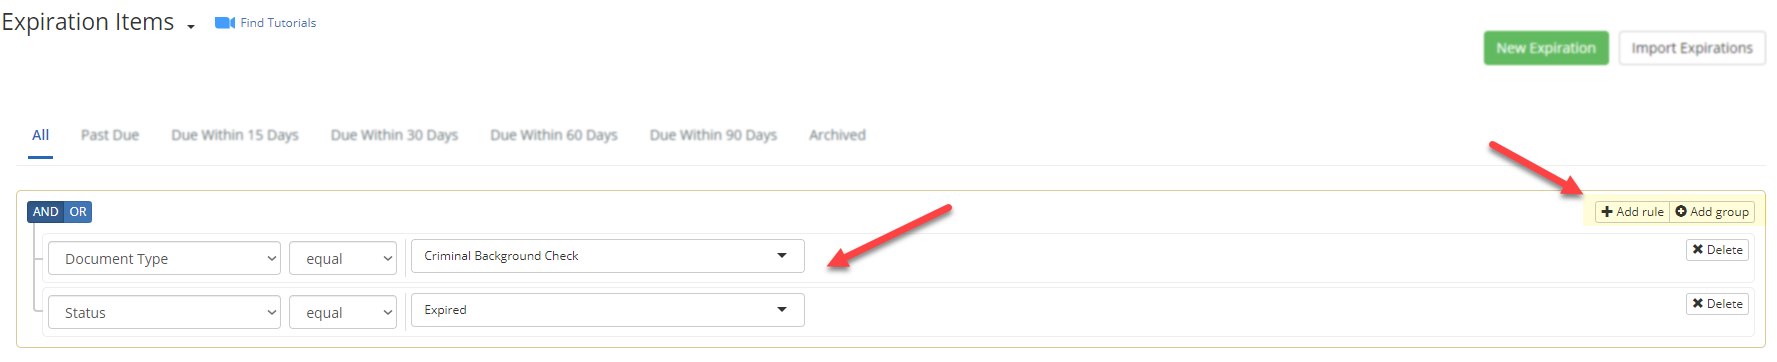Click the Add group button

pos(1712,212)
